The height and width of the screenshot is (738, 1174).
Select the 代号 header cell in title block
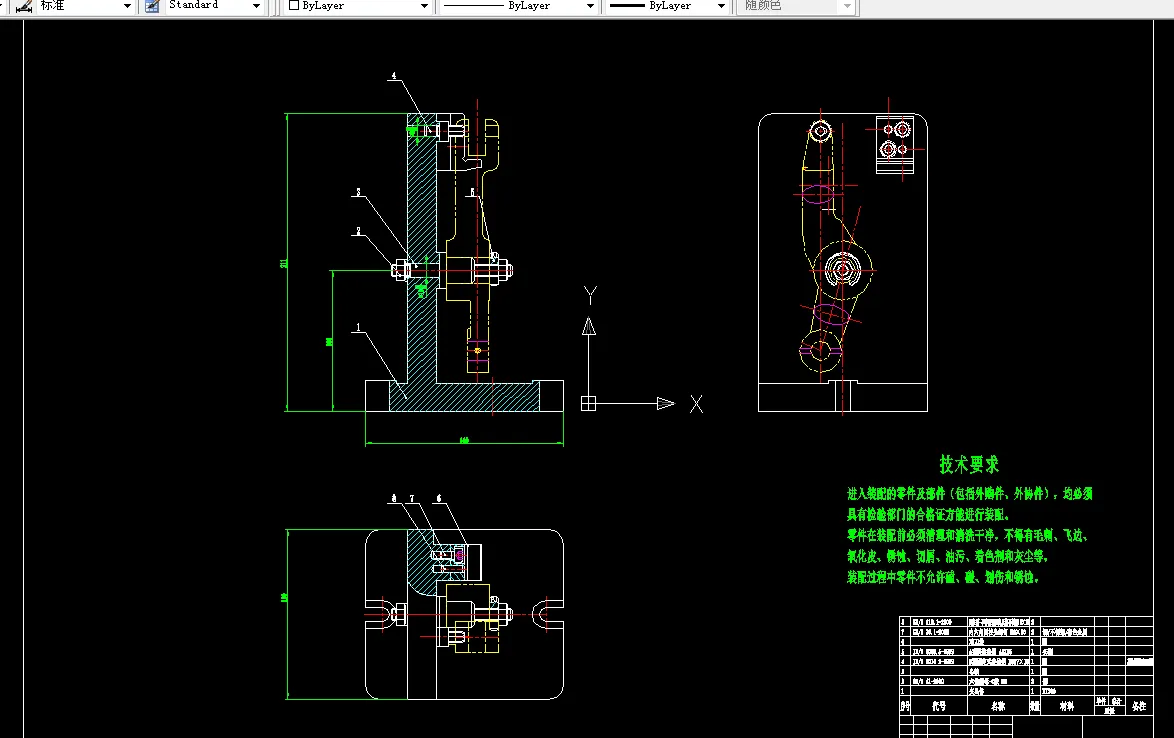(x=939, y=706)
